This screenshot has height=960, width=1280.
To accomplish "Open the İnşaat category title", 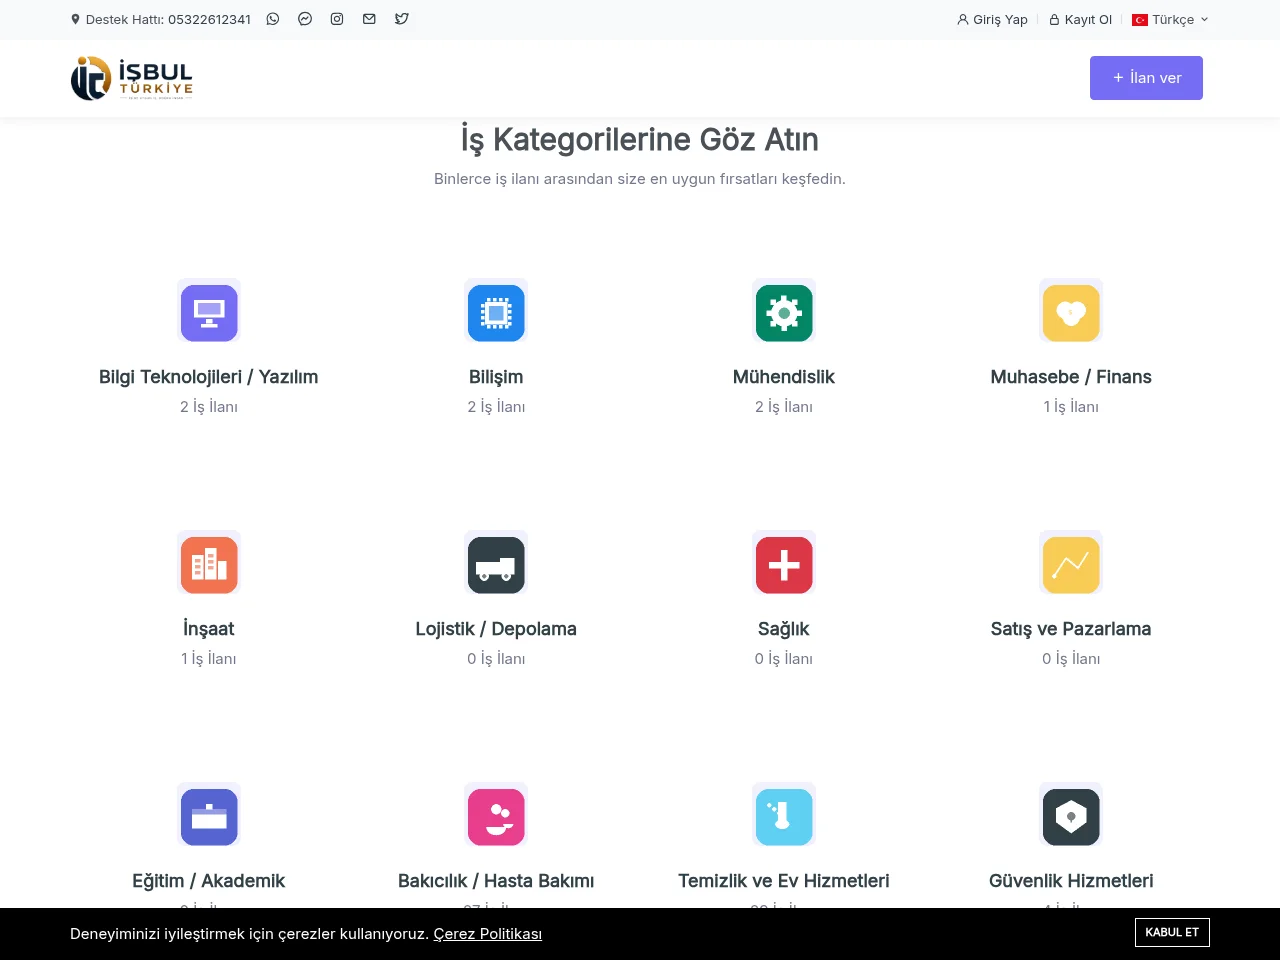I will tap(209, 629).
